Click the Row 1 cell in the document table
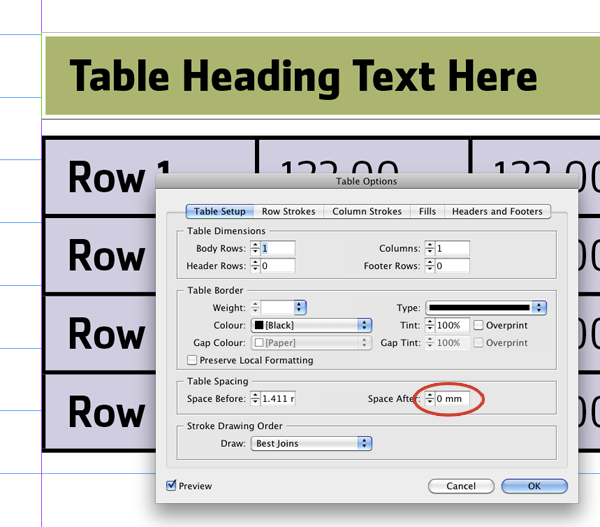The height and width of the screenshot is (527, 600). (151, 177)
